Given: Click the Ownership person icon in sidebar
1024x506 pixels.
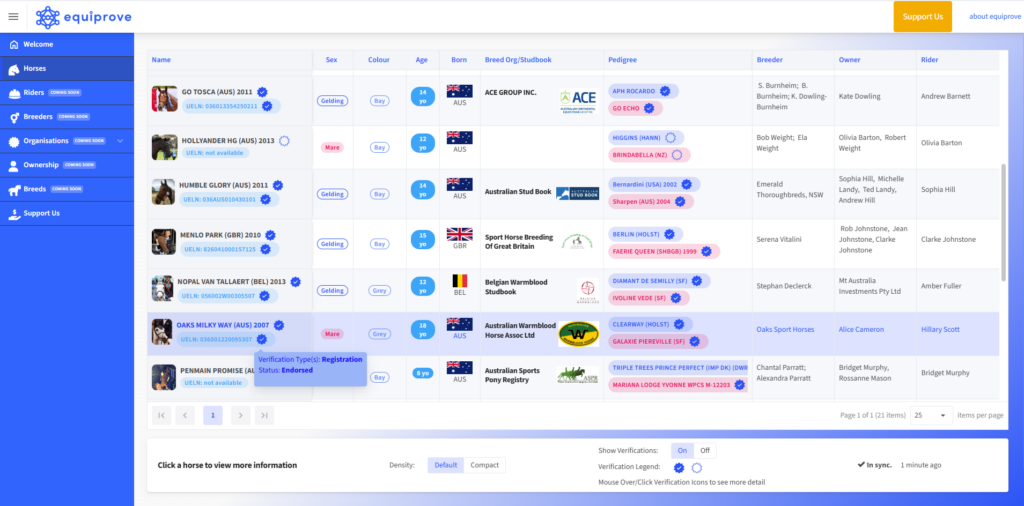Looking at the screenshot, I should (x=14, y=165).
